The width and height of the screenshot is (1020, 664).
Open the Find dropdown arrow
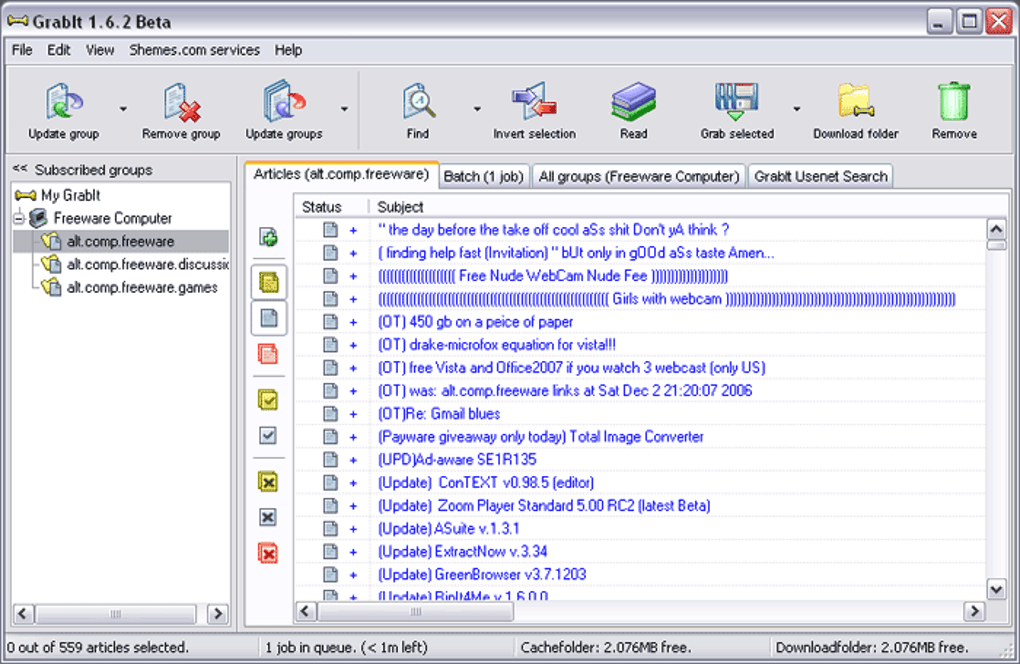pos(477,109)
